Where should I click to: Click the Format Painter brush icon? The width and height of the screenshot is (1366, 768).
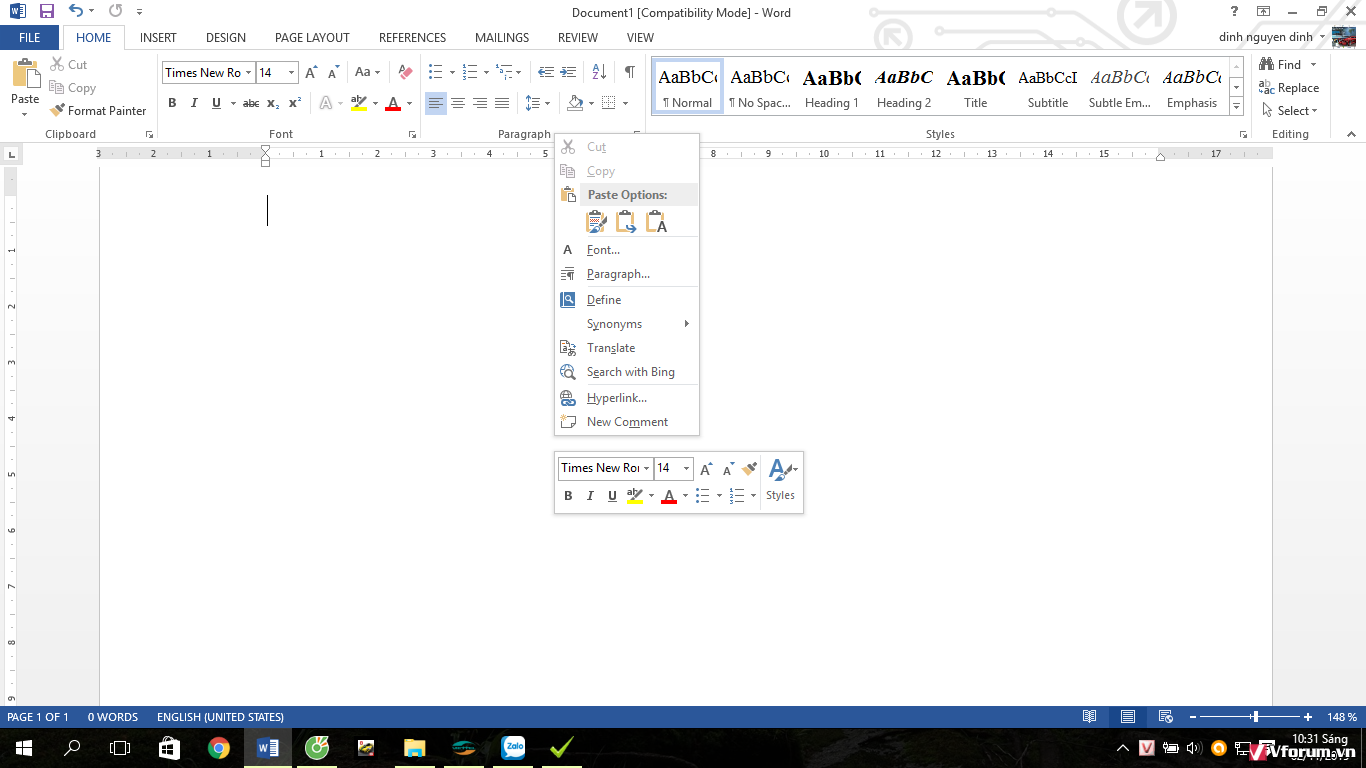(x=58, y=111)
